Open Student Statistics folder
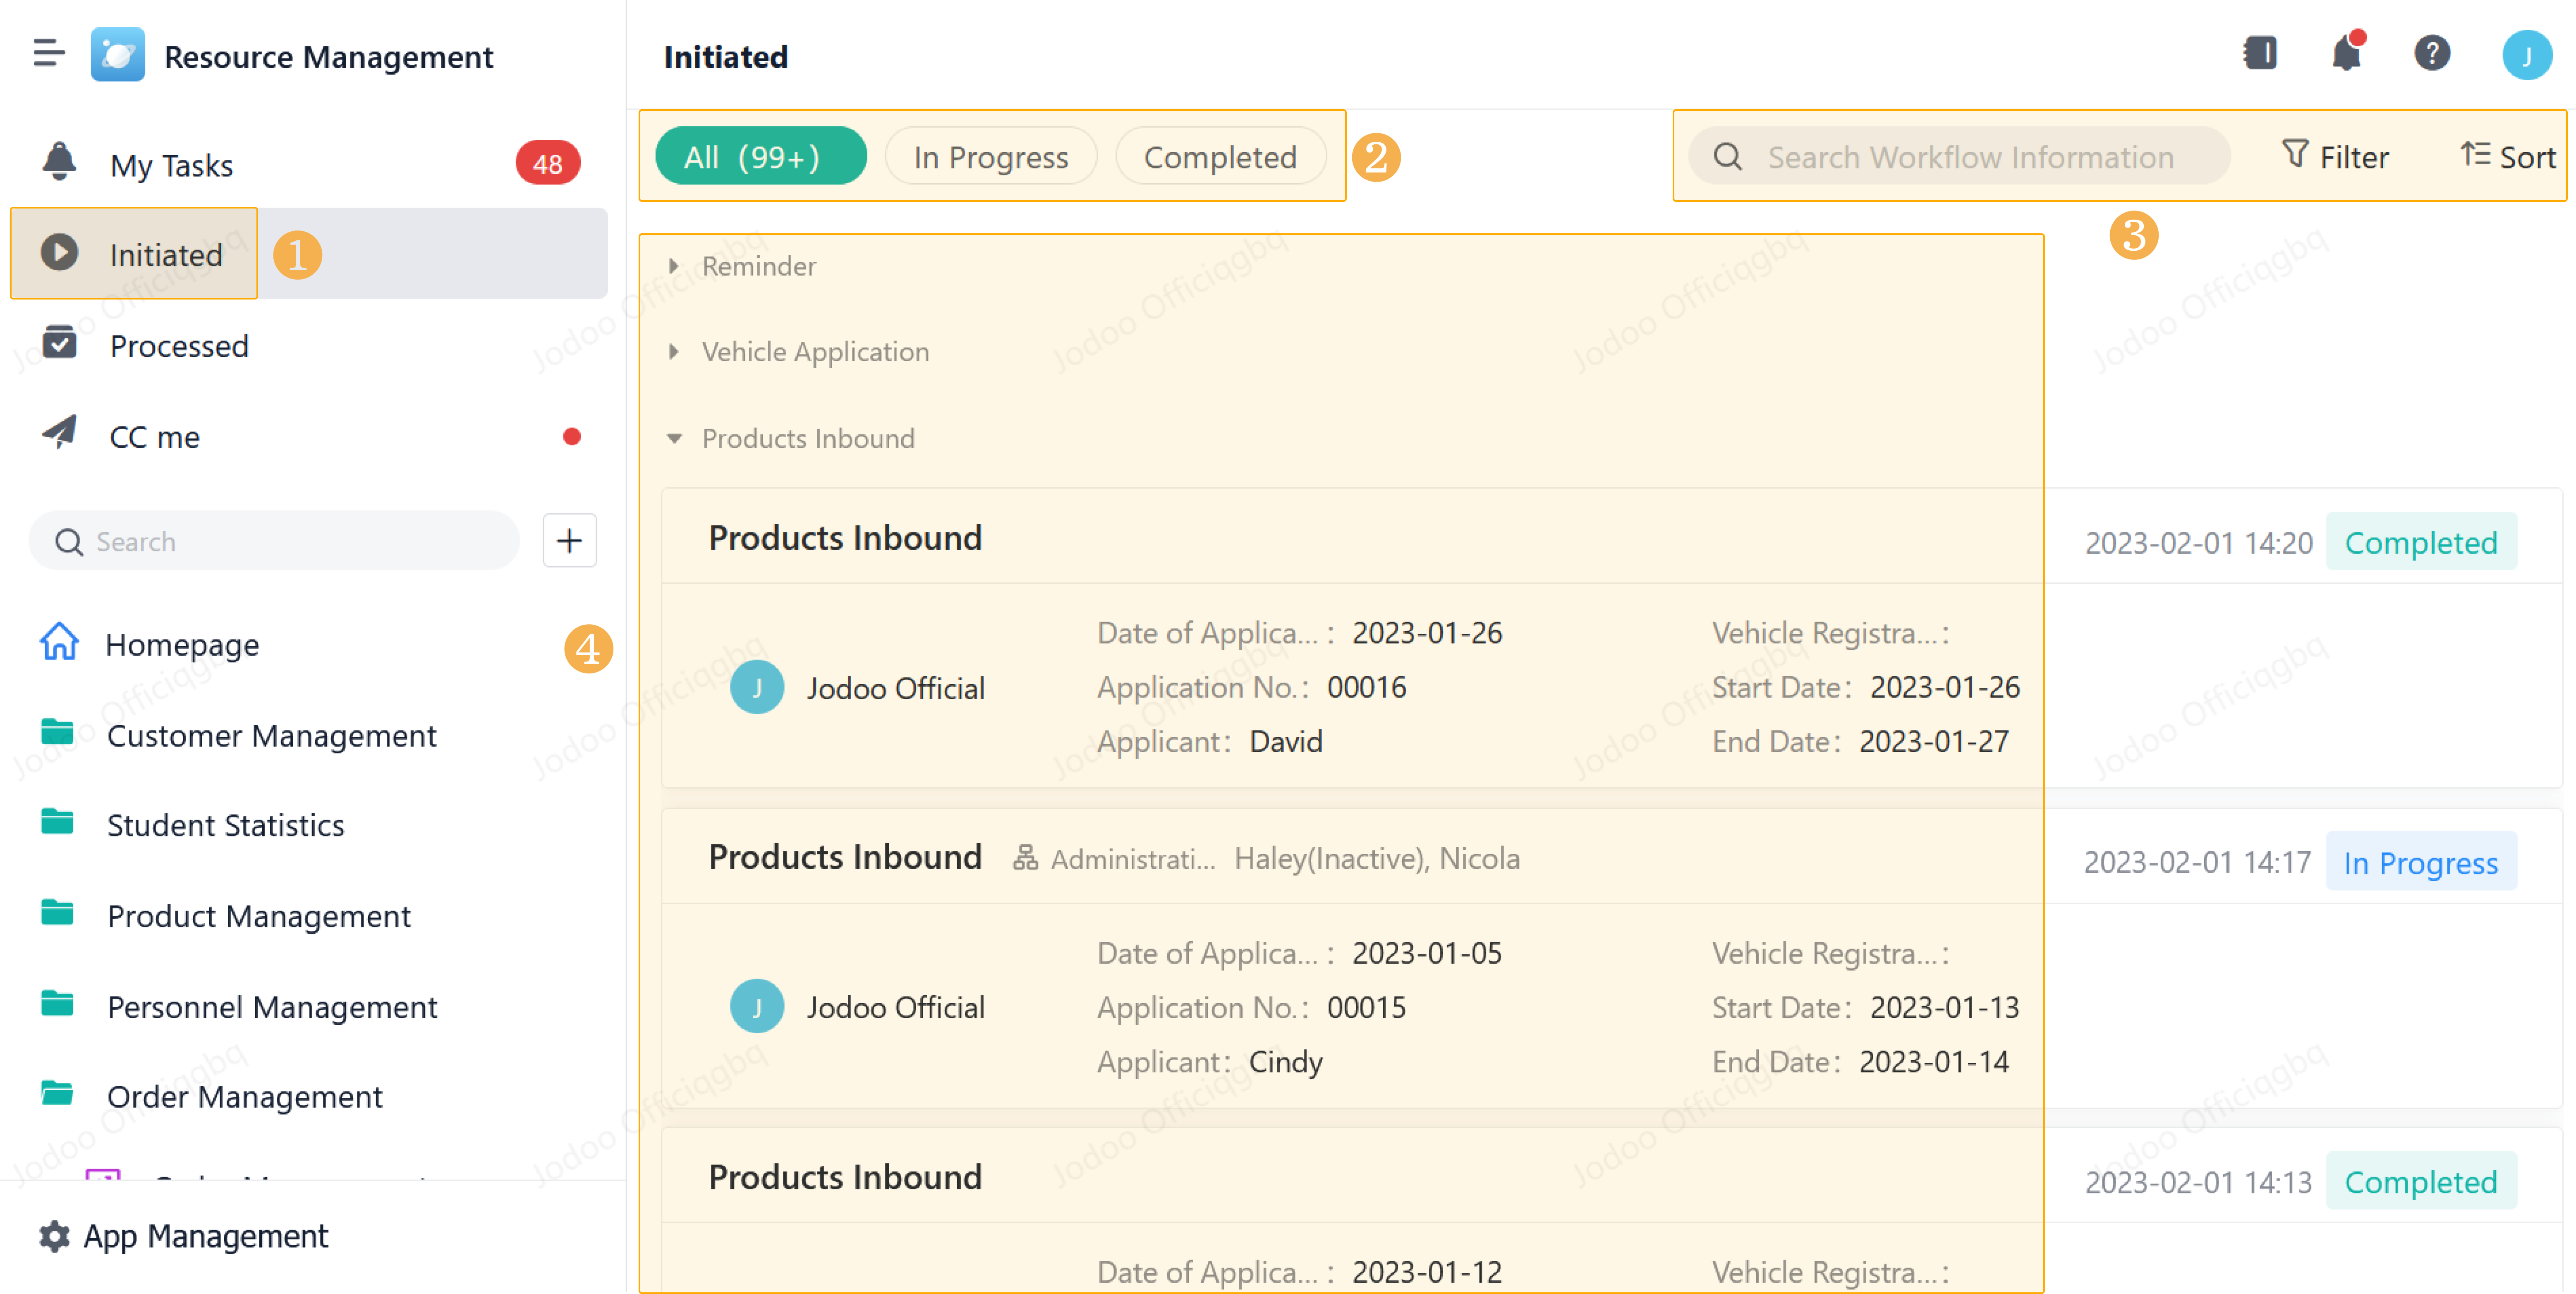Screen dimensions: 2576x1294 click(308, 825)
